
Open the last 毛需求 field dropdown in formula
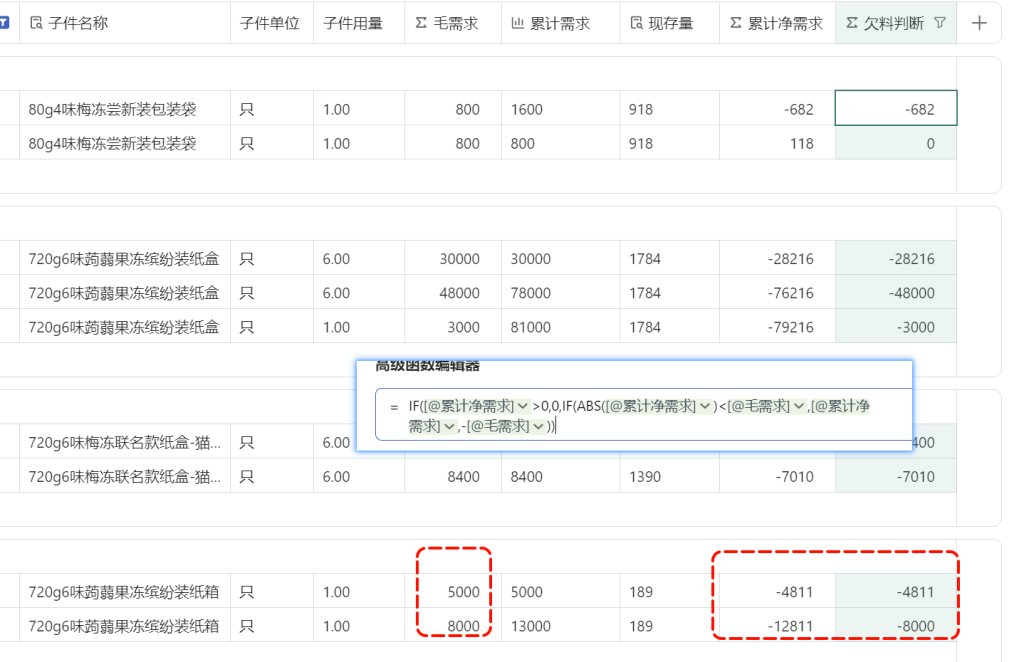click(x=538, y=426)
